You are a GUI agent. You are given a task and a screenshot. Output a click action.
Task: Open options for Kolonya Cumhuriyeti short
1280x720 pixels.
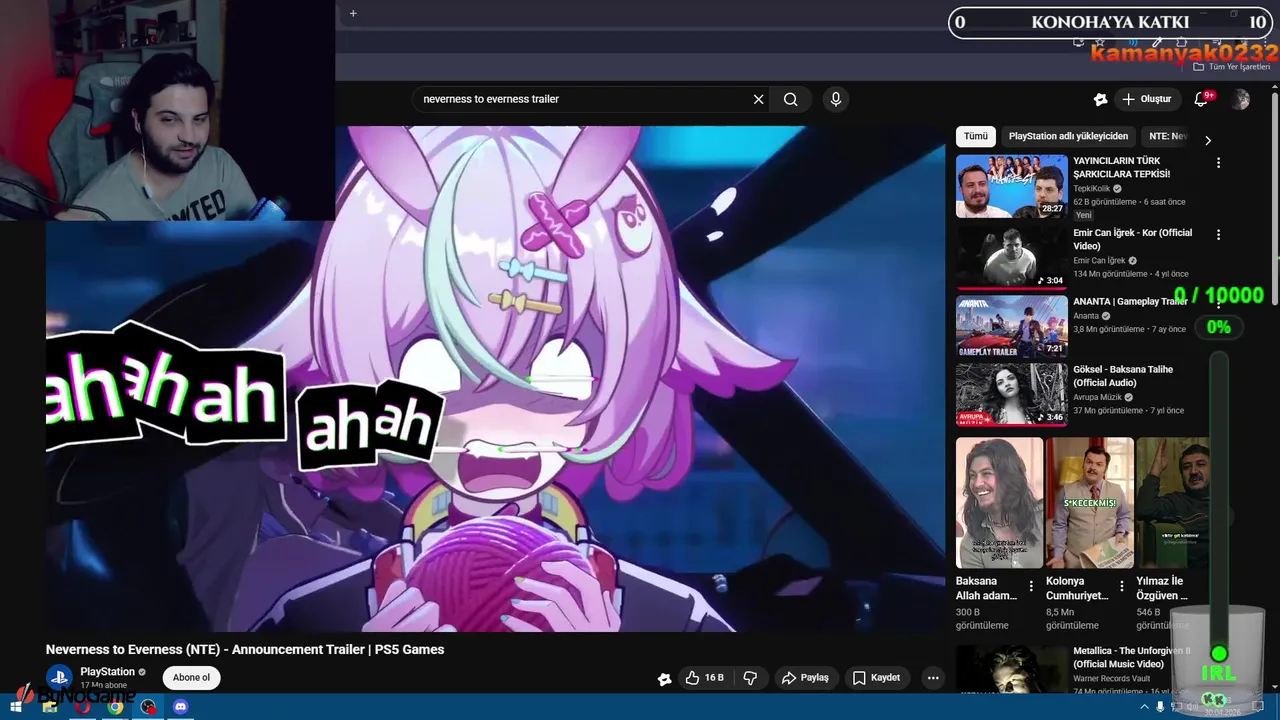[1122, 587]
